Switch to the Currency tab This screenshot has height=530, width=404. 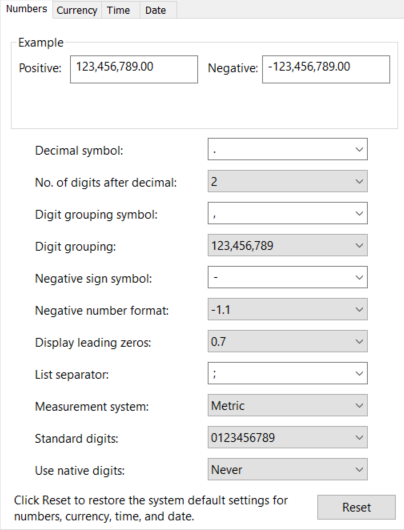click(x=77, y=10)
